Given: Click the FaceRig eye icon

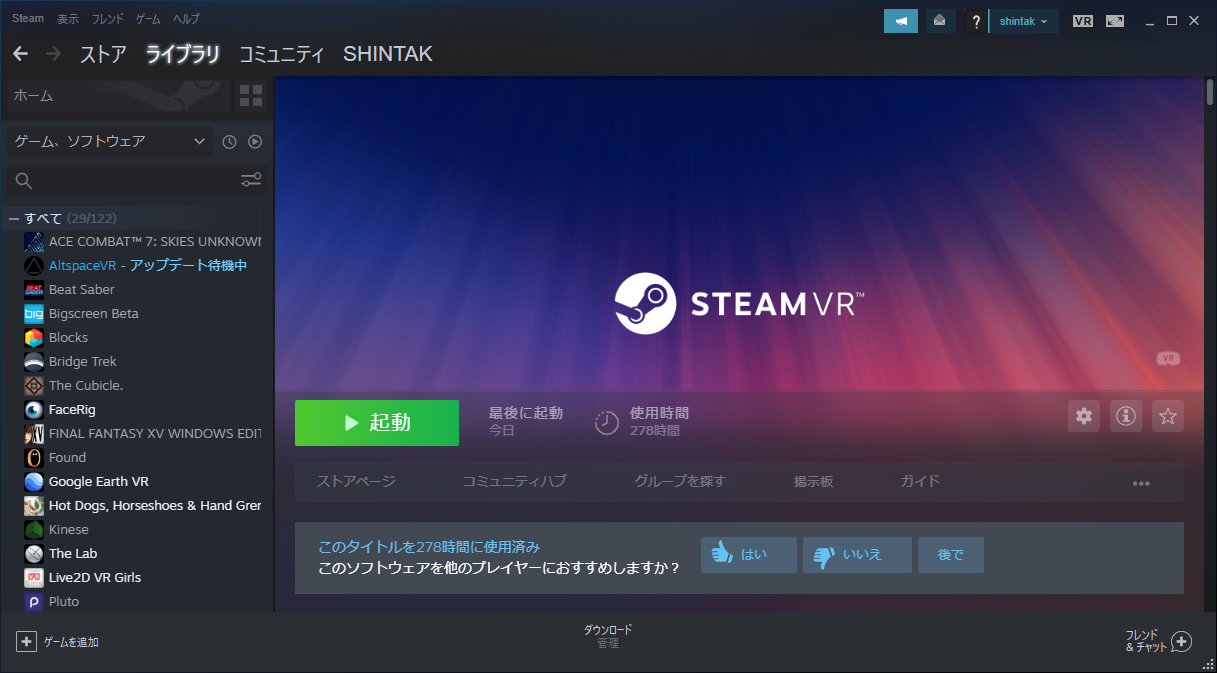Looking at the screenshot, I should click(x=34, y=410).
